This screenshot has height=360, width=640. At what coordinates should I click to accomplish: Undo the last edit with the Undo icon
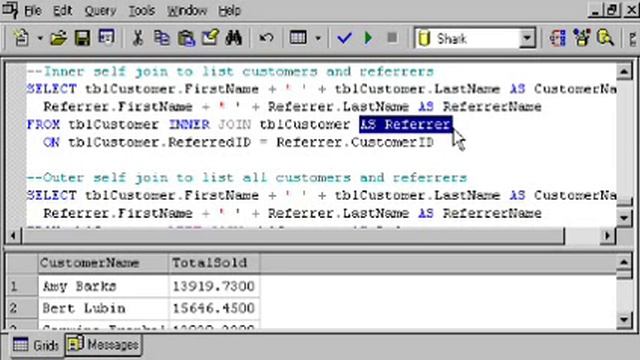tap(266, 38)
